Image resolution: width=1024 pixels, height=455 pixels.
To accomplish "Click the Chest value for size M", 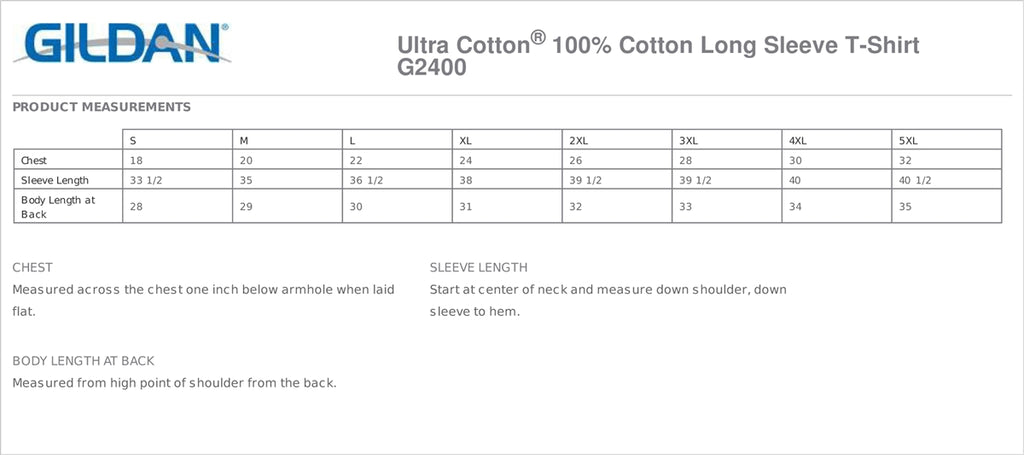I will pos(245,160).
